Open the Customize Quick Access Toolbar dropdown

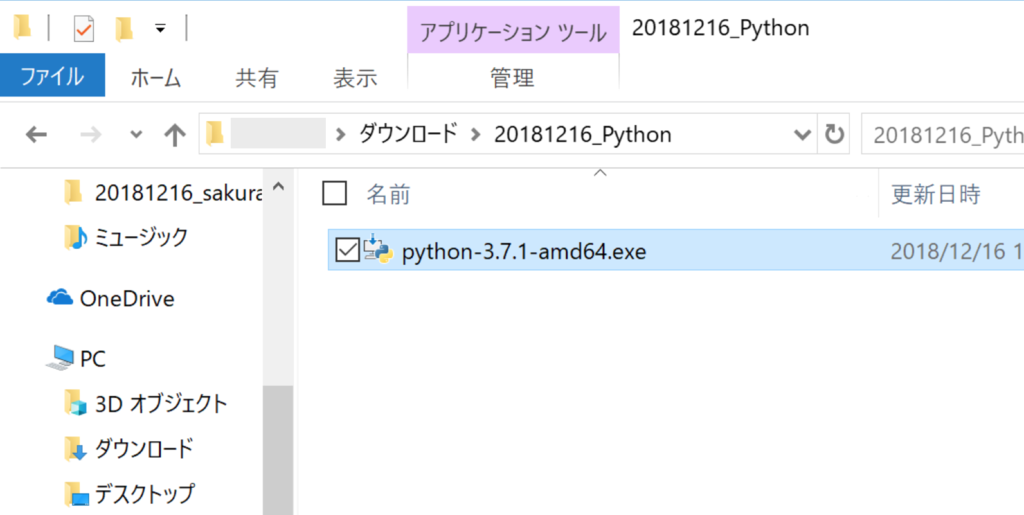[x=160, y=28]
